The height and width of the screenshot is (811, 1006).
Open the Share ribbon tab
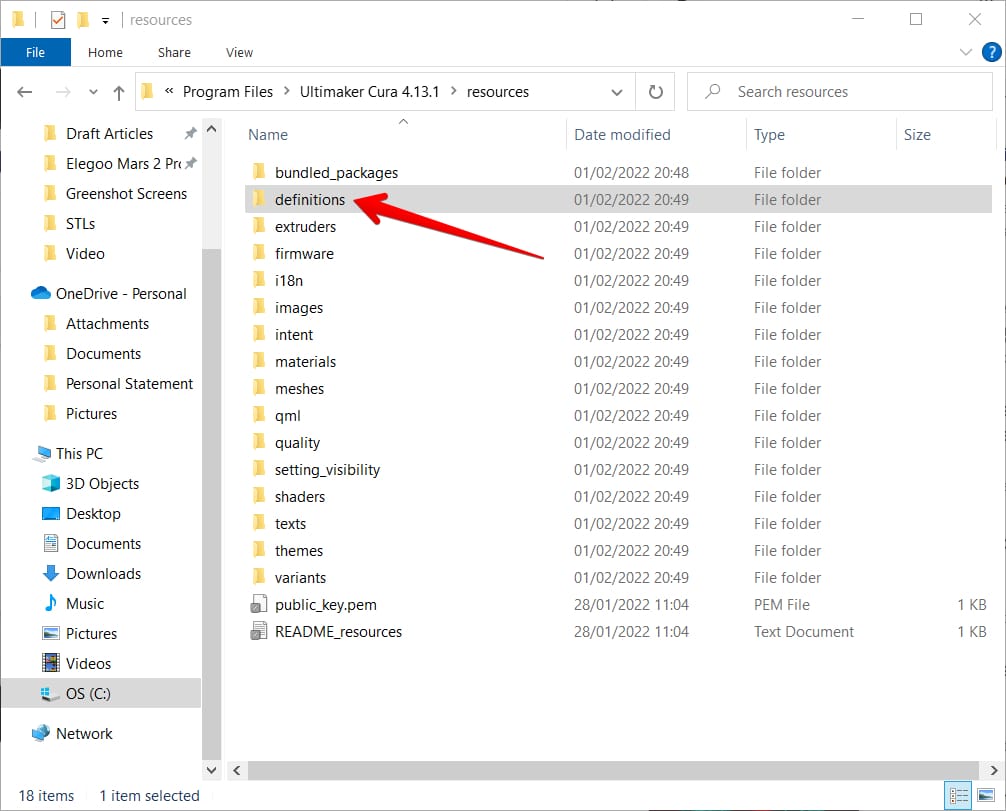(174, 52)
